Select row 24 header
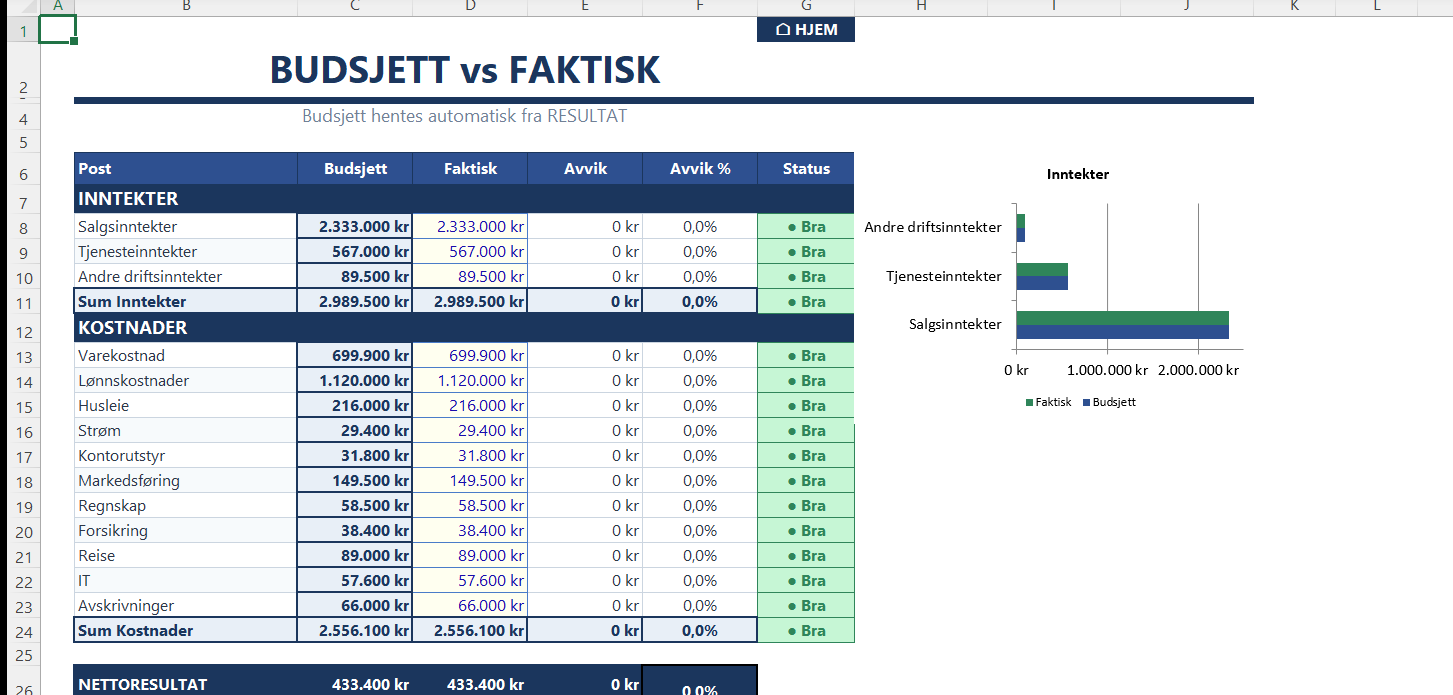 coord(20,631)
